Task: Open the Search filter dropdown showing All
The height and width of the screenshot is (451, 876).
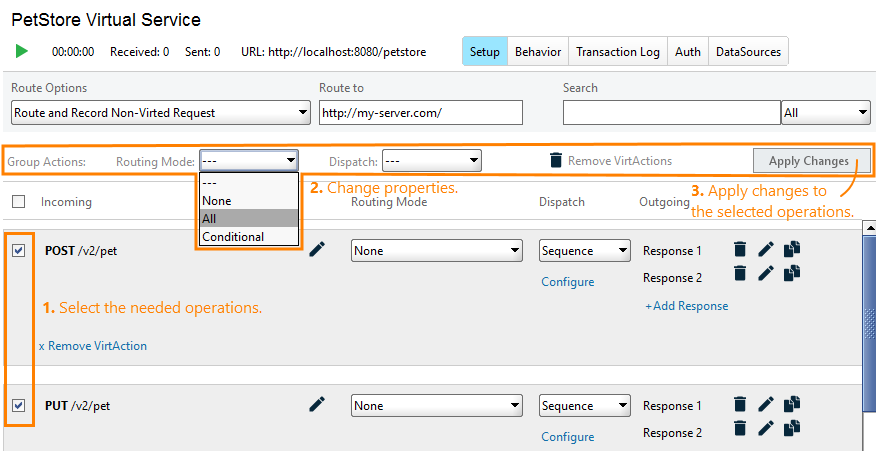Action: coord(826,112)
